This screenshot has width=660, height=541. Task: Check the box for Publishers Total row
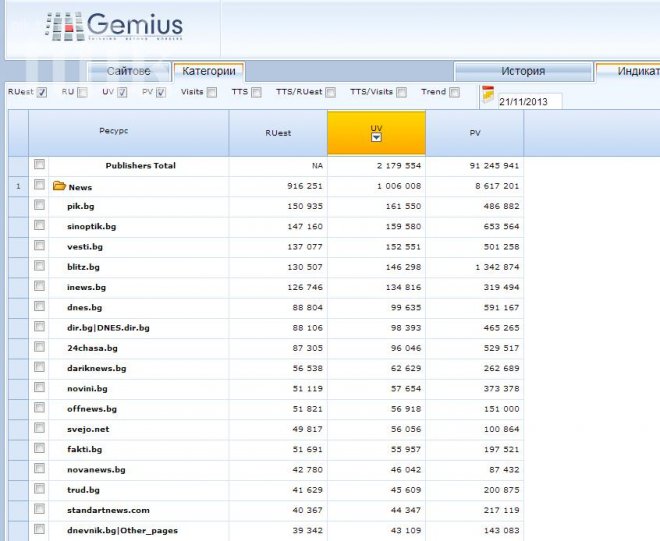click(39, 165)
